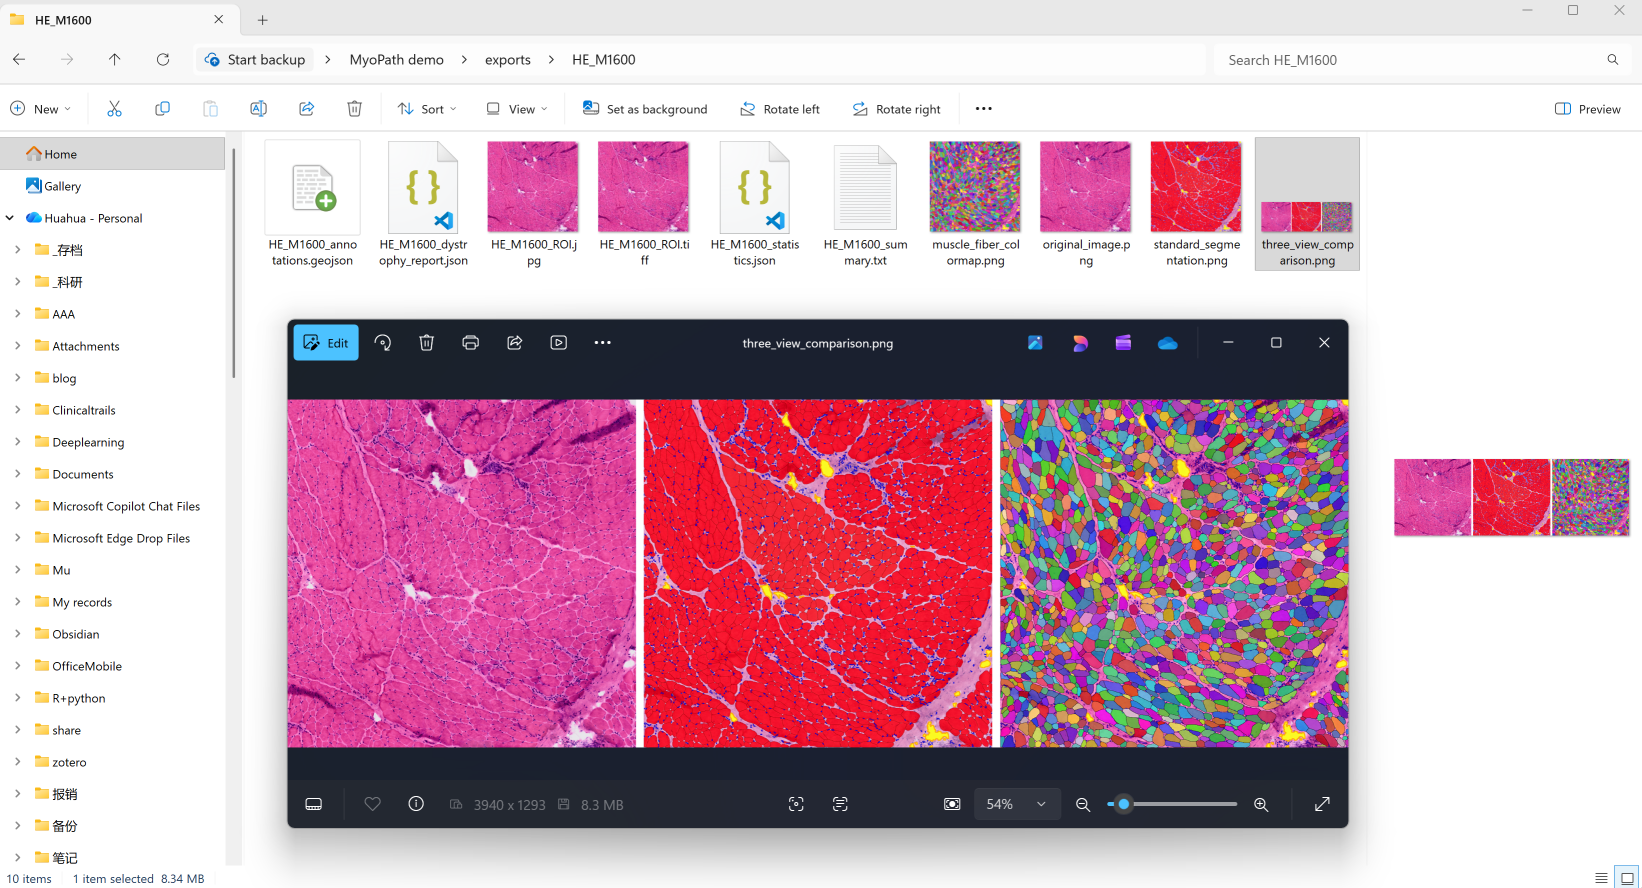Print three_view_comparison.png from the viewer
Image resolution: width=1642 pixels, height=888 pixels.
coord(470,343)
